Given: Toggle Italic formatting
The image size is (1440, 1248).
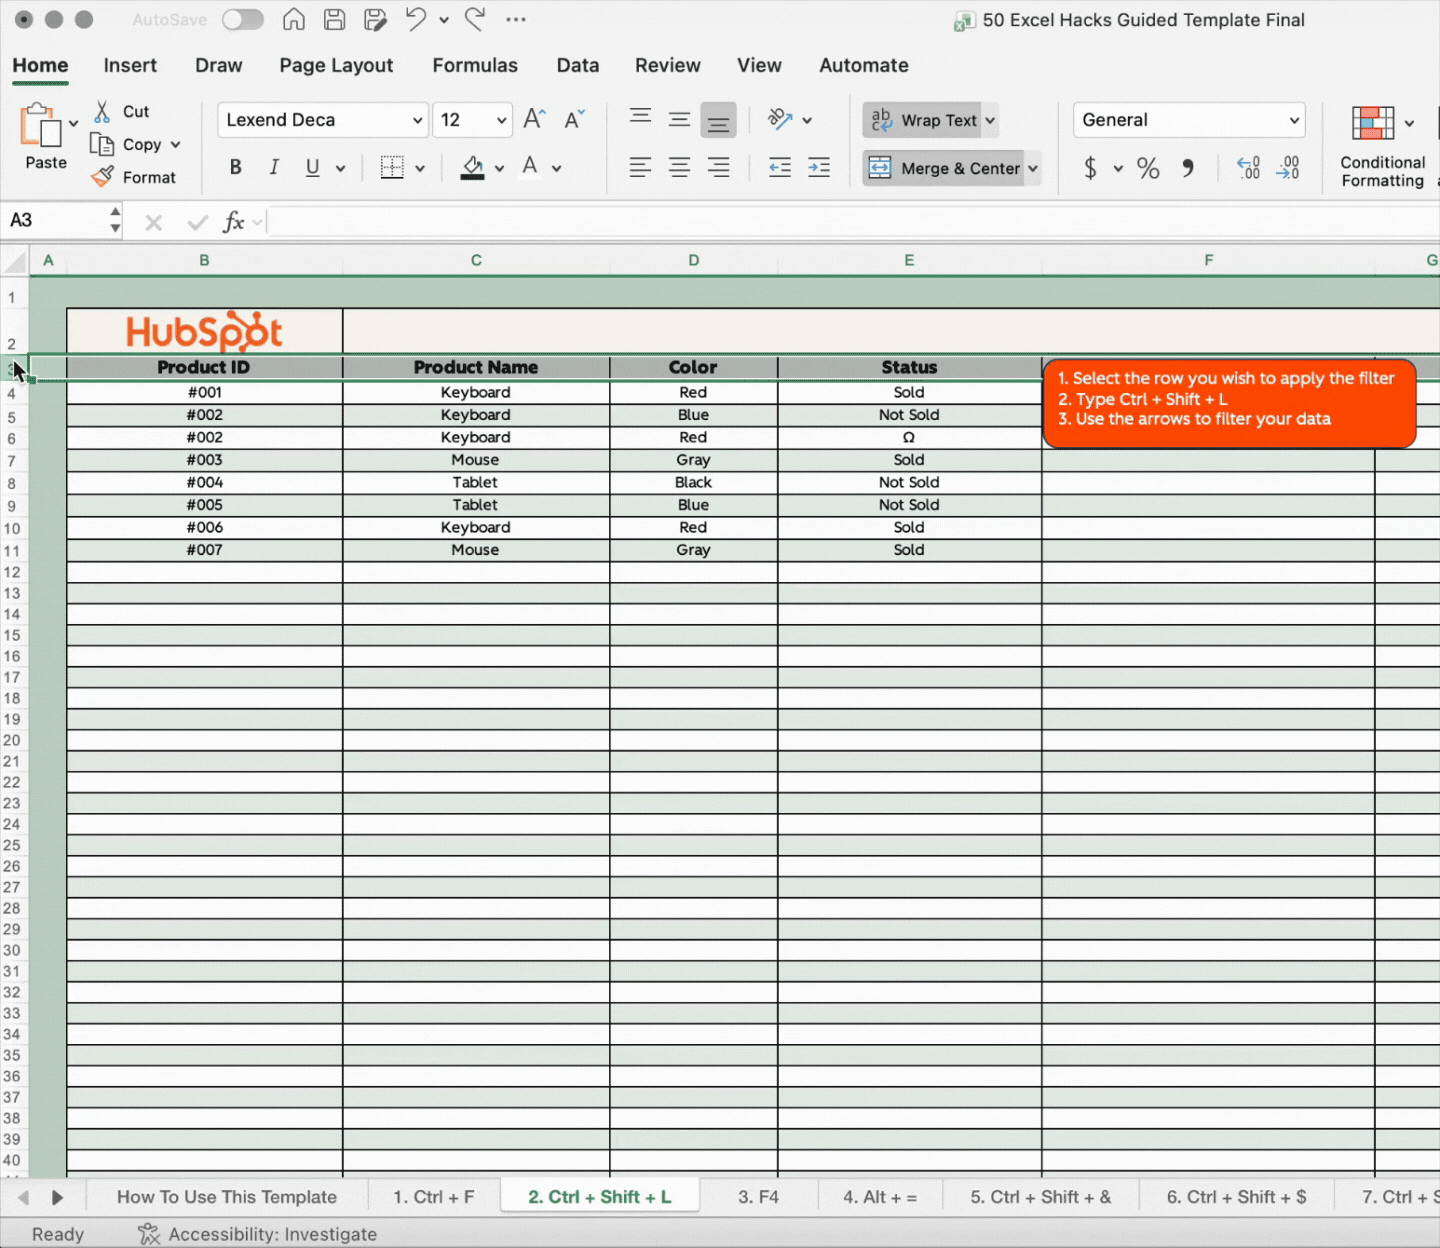Looking at the screenshot, I should point(274,168).
